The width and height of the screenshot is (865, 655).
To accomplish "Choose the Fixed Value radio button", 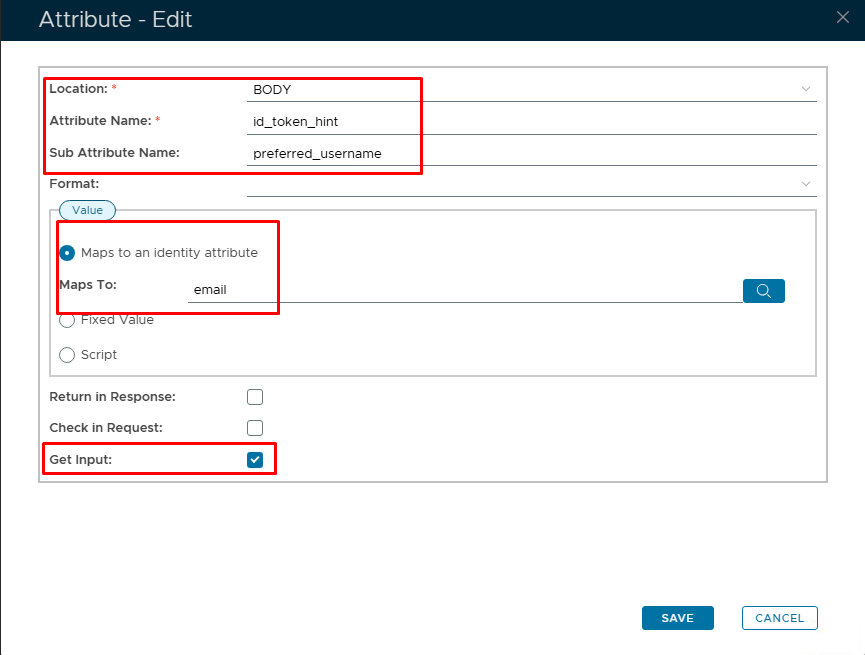I will coord(67,321).
